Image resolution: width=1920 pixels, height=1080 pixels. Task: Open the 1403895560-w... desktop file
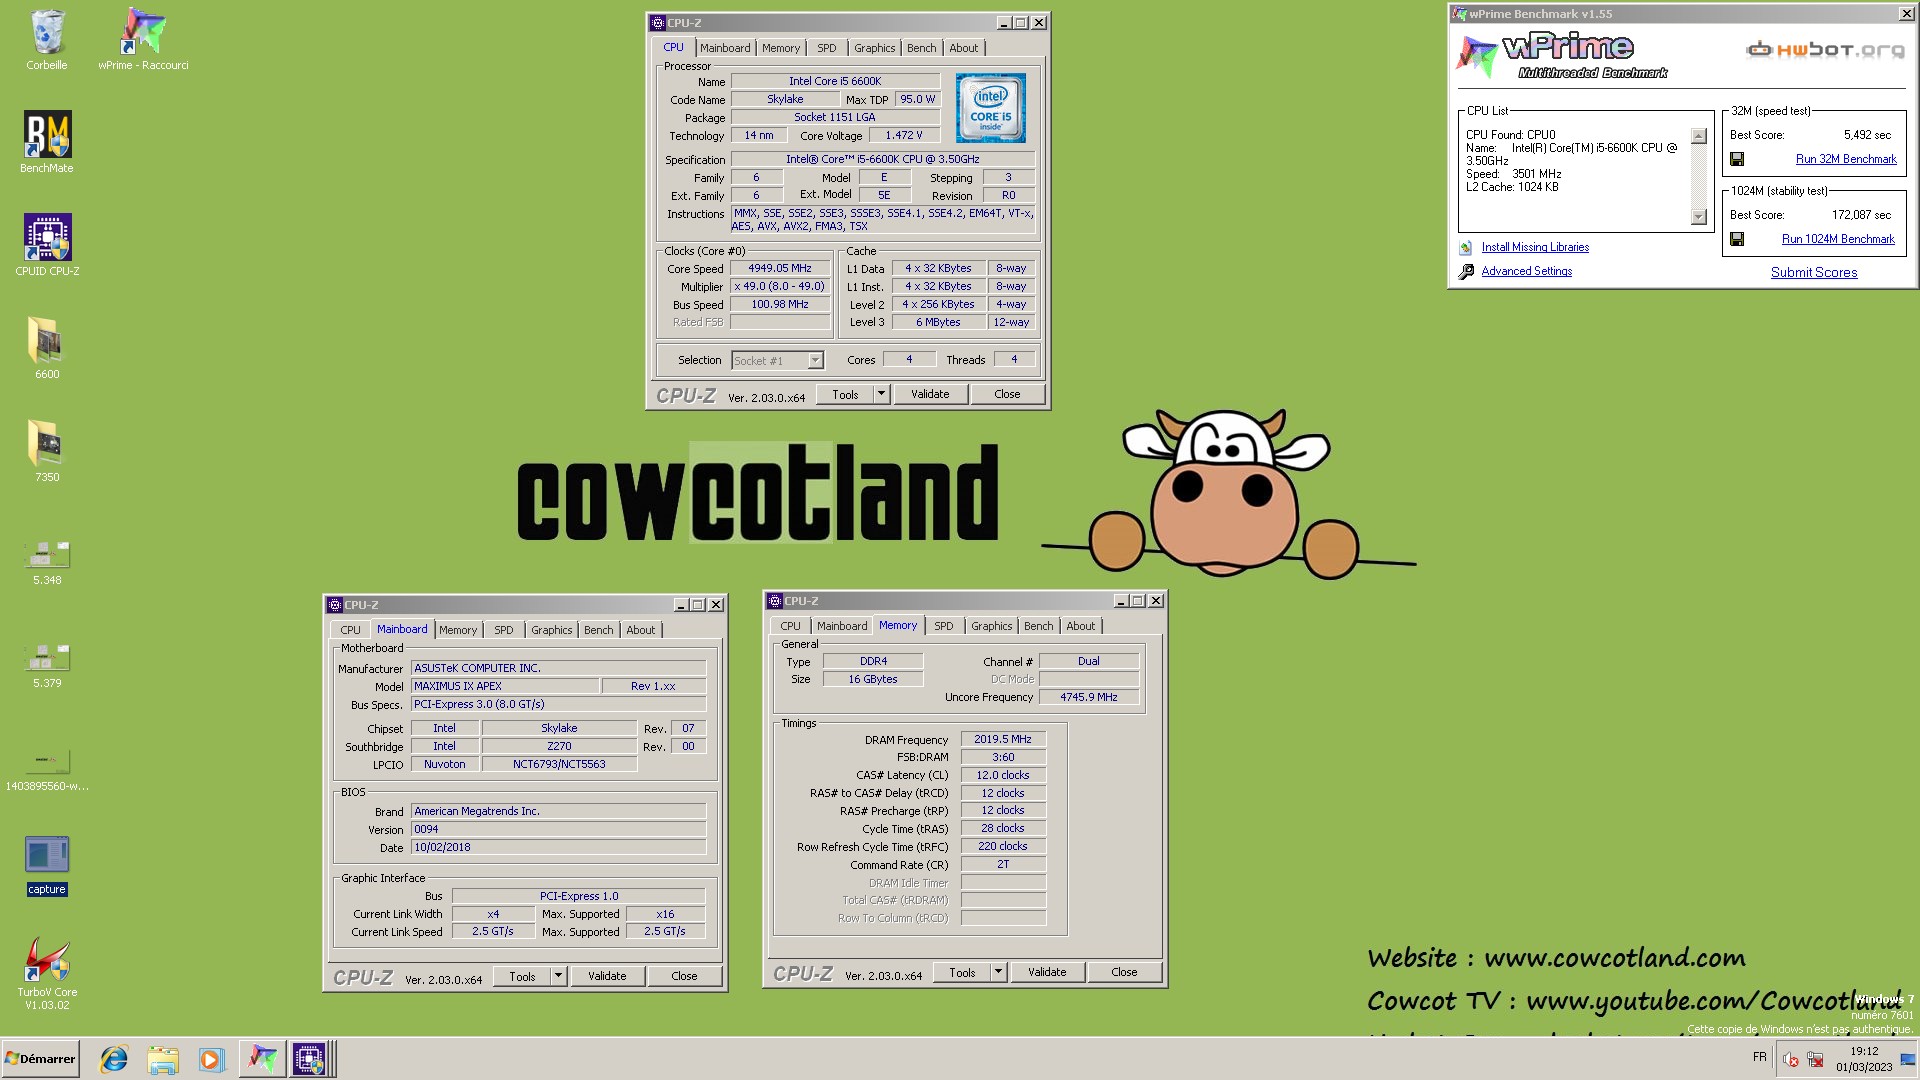[47, 768]
